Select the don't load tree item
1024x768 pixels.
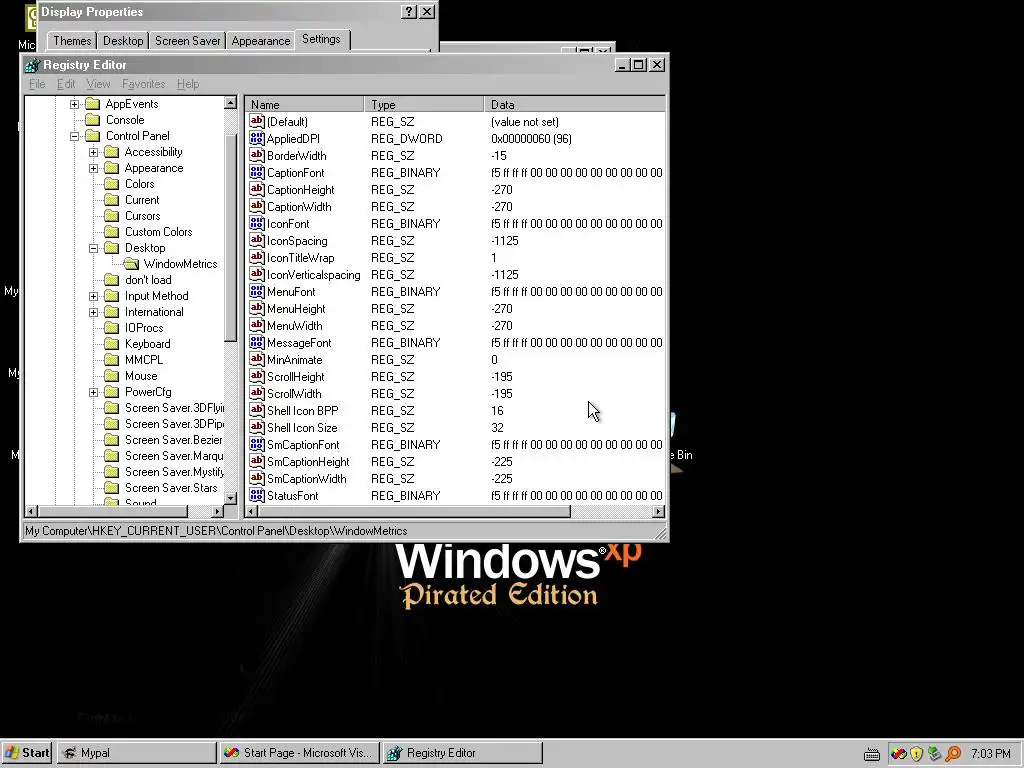click(148, 280)
